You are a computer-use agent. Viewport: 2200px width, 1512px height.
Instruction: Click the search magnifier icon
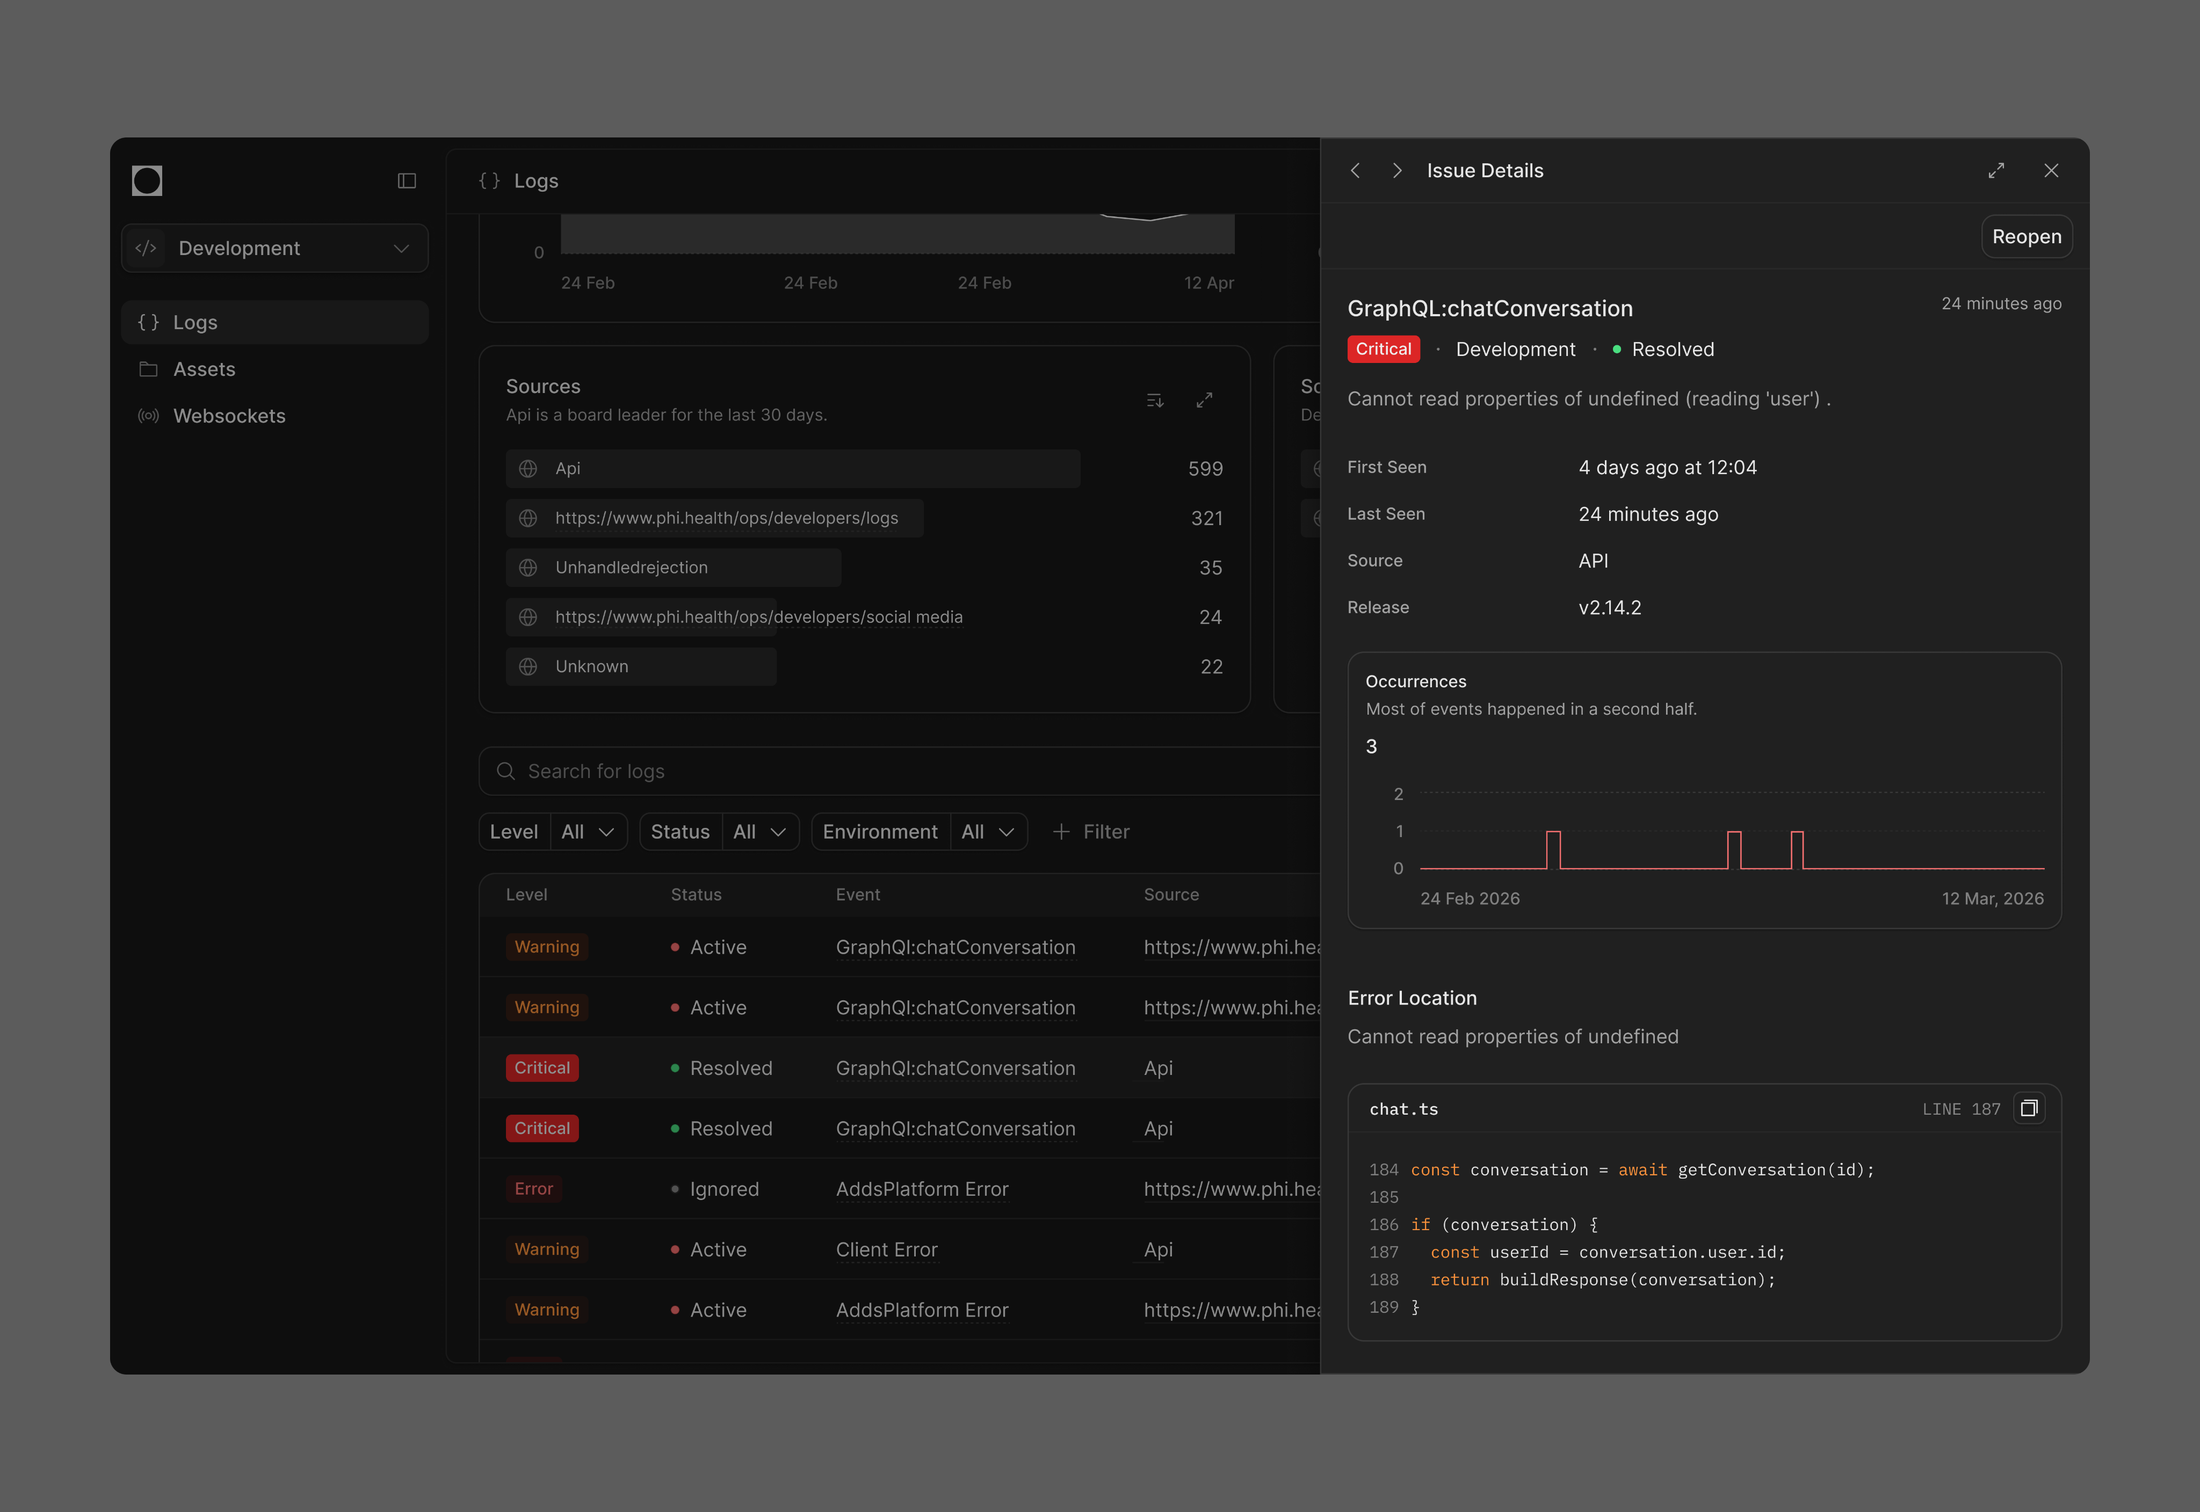[506, 771]
